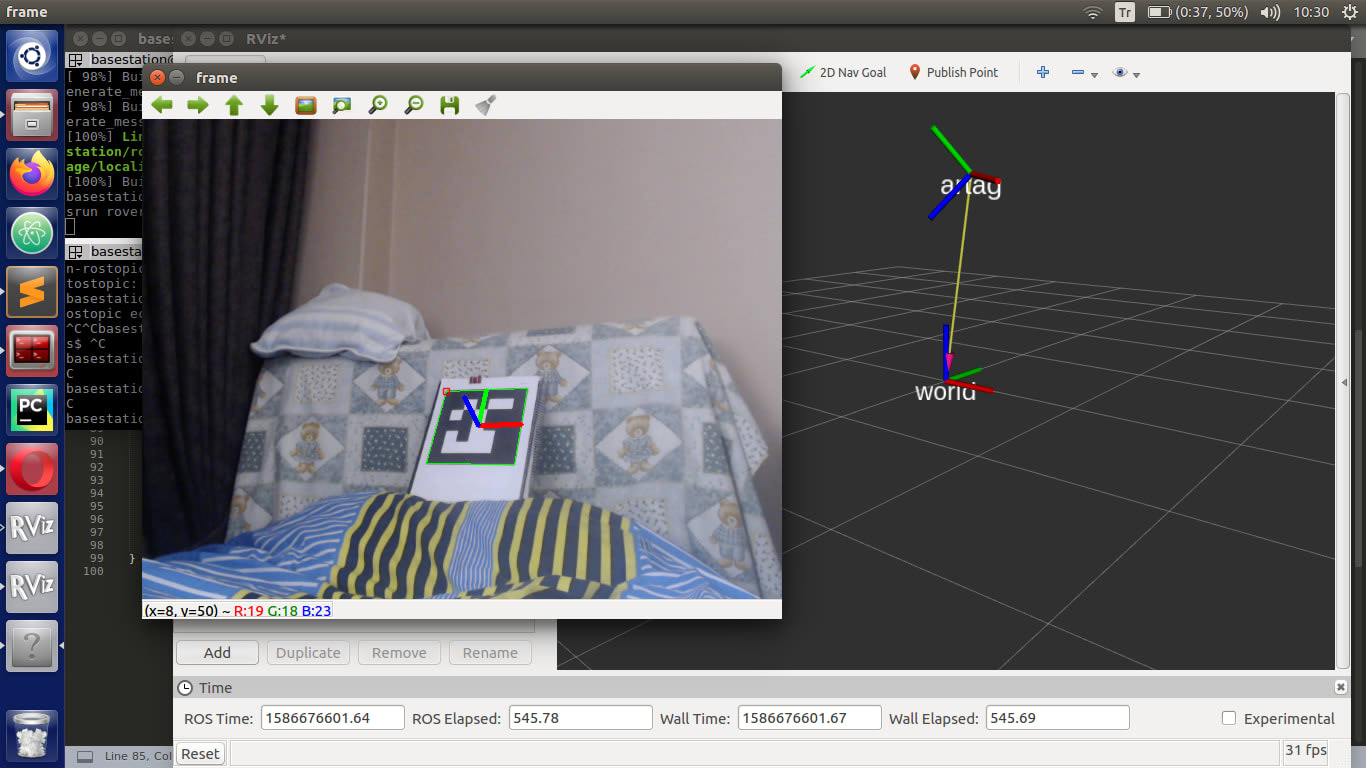Click the original-size image icon in frame toolbar
The image size is (1366, 768).
click(x=306, y=105)
